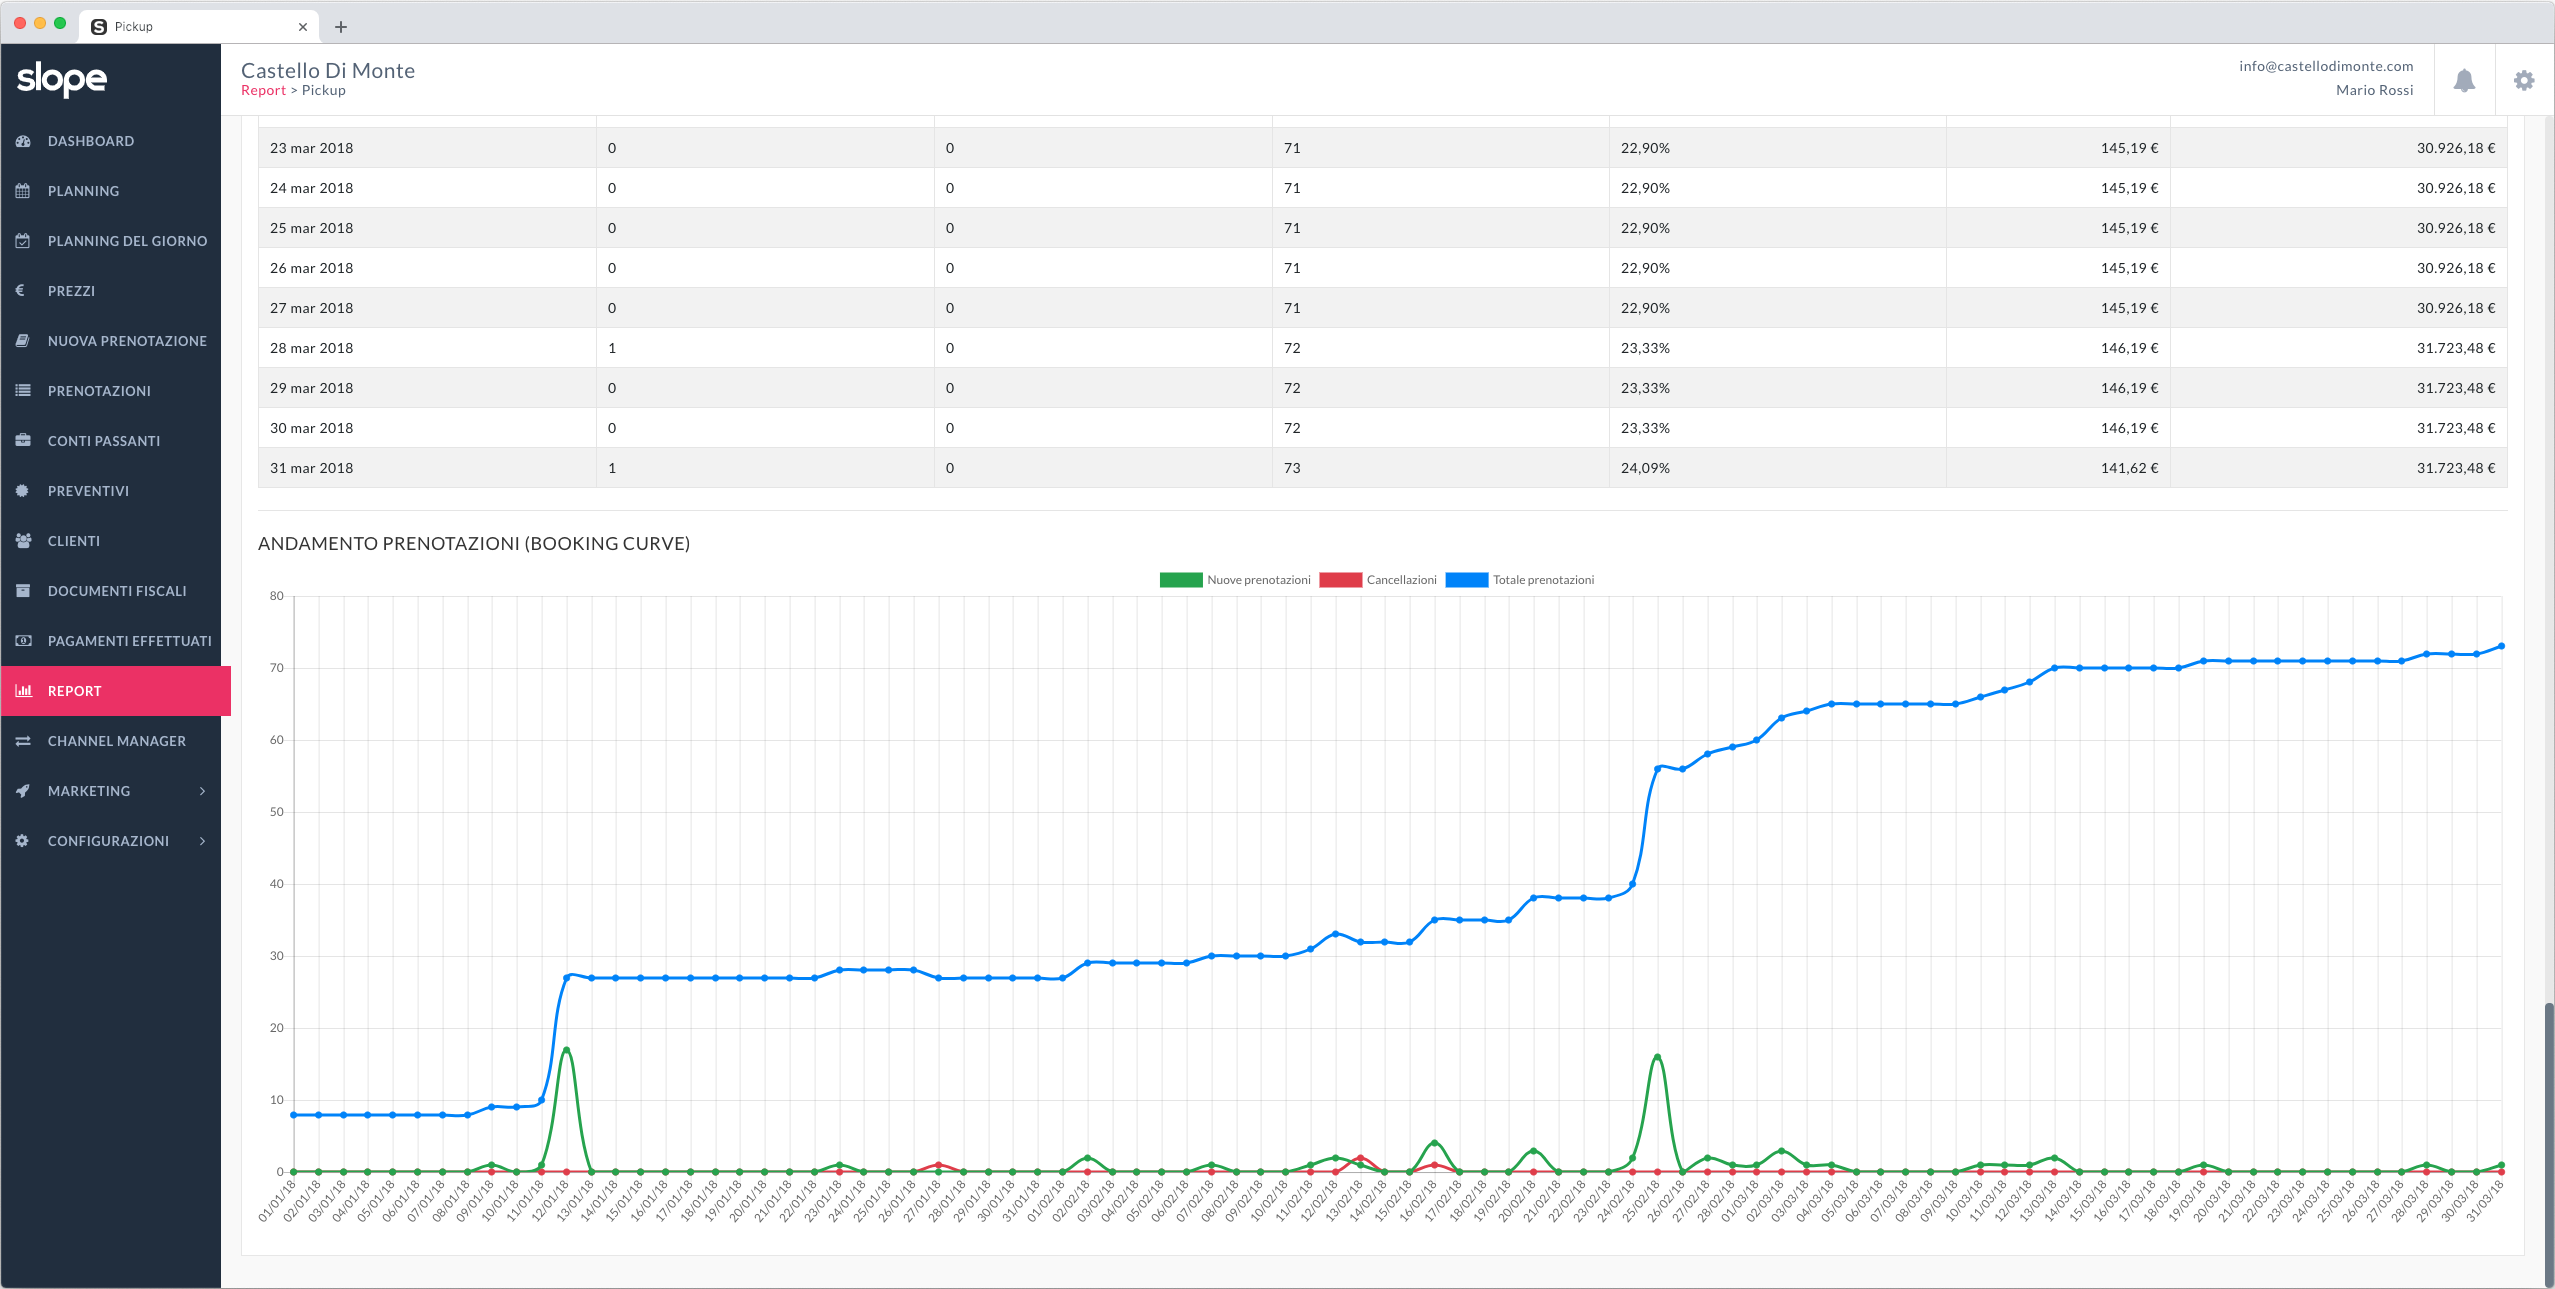This screenshot has width=2555, height=1289.
Task: Click the Prezzi euro icon
Action: [21, 291]
